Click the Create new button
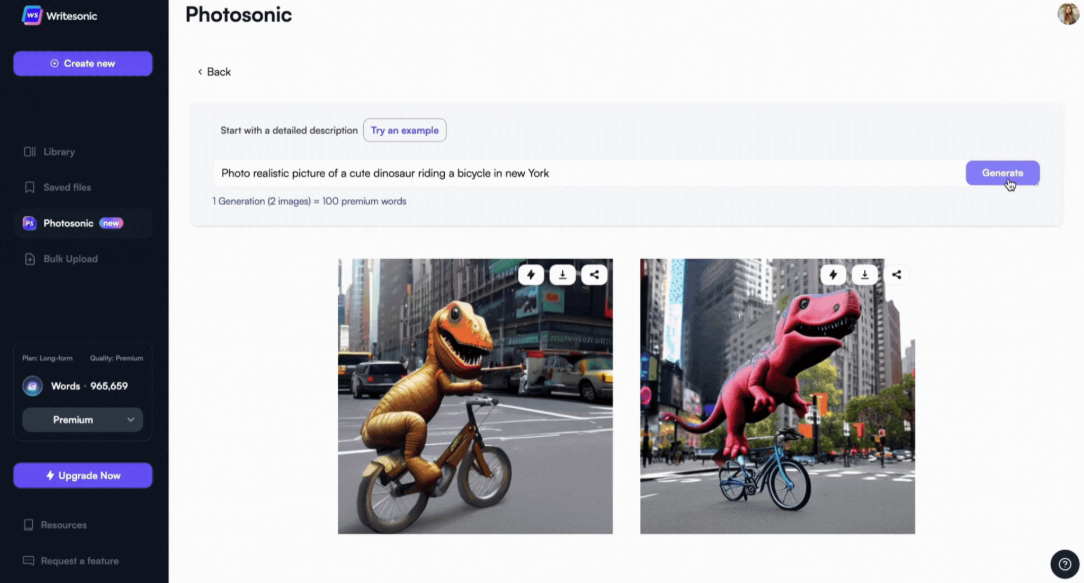The image size is (1084, 583). pos(83,64)
